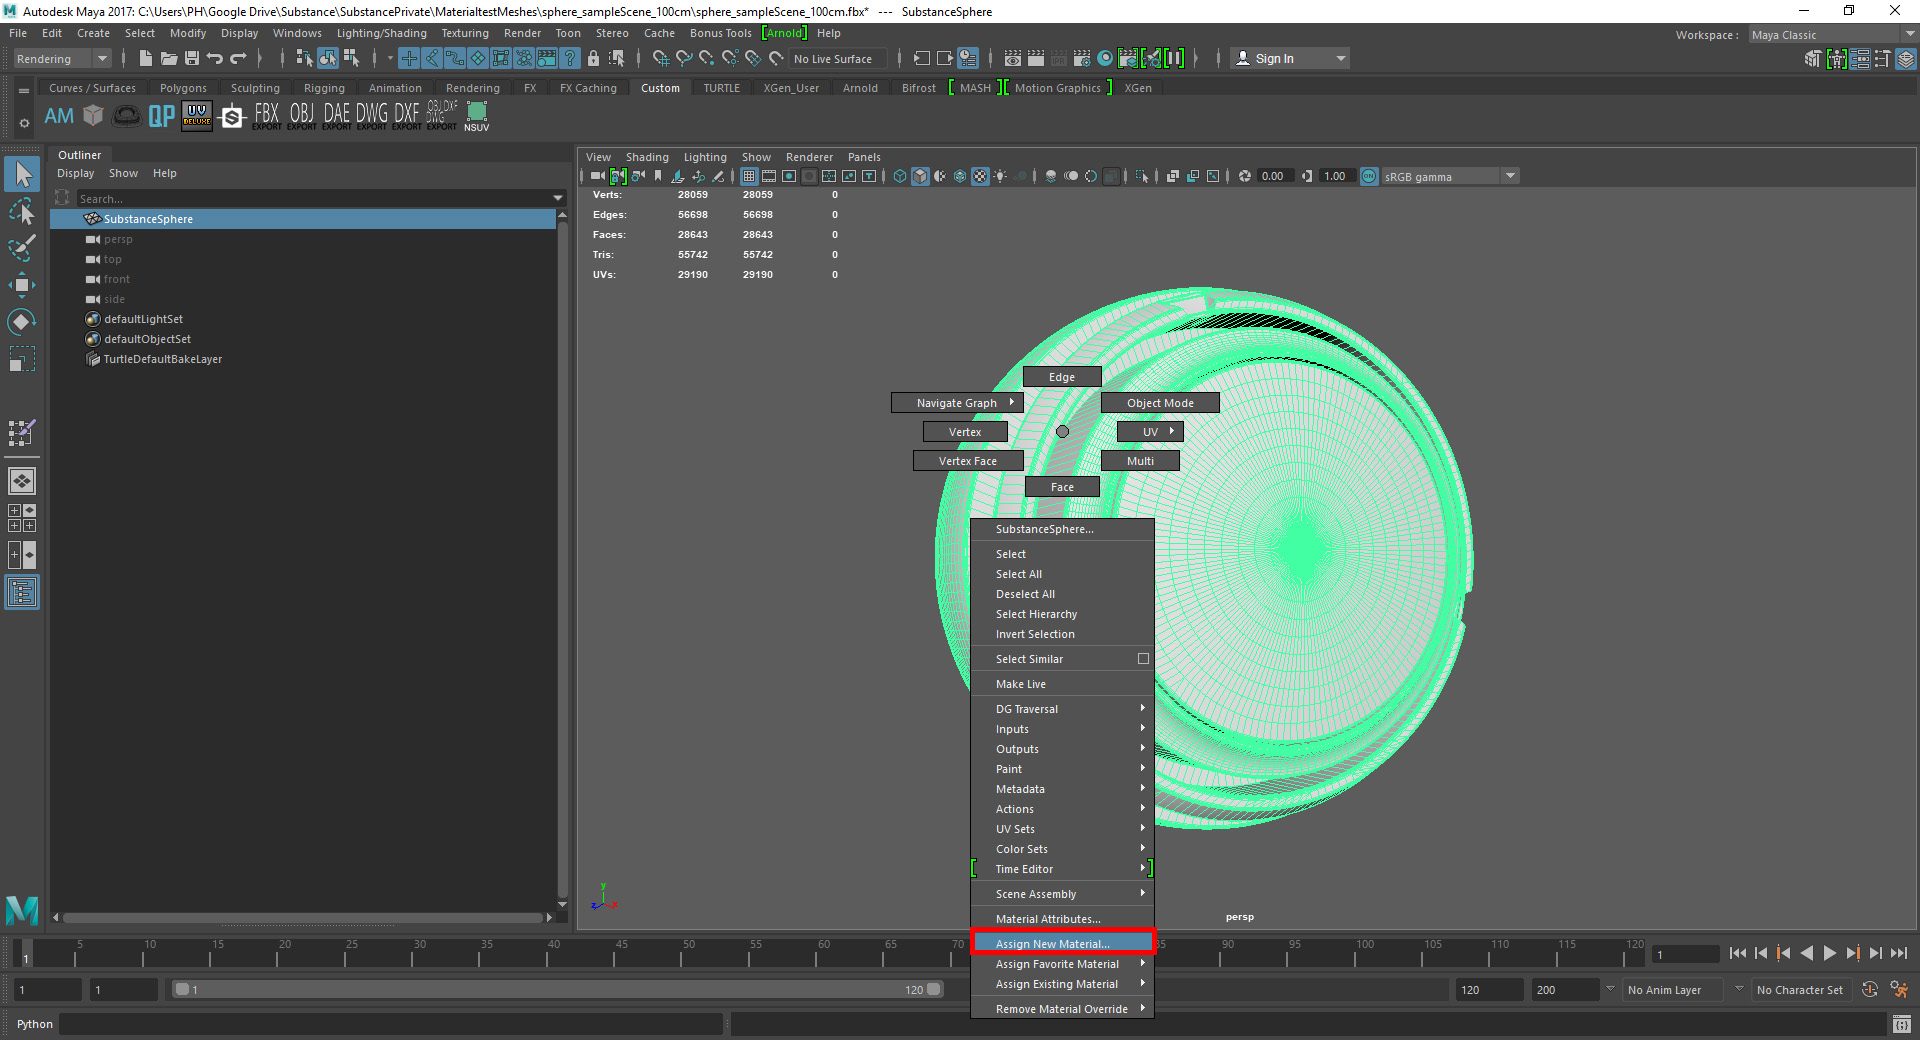The height and width of the screenshot is (1040, 1920).
Task: Click Face in the marking menu
Action: click(x=1062, y=487)
